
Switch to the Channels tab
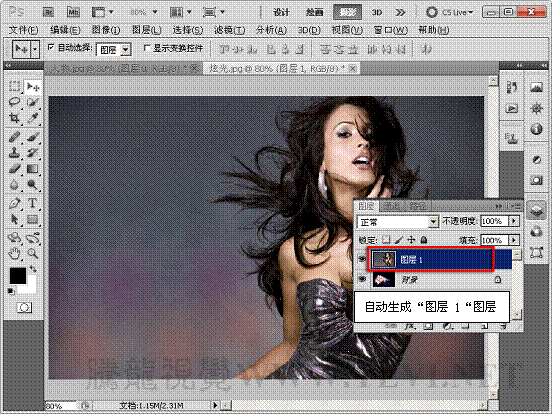coord(391,206)
